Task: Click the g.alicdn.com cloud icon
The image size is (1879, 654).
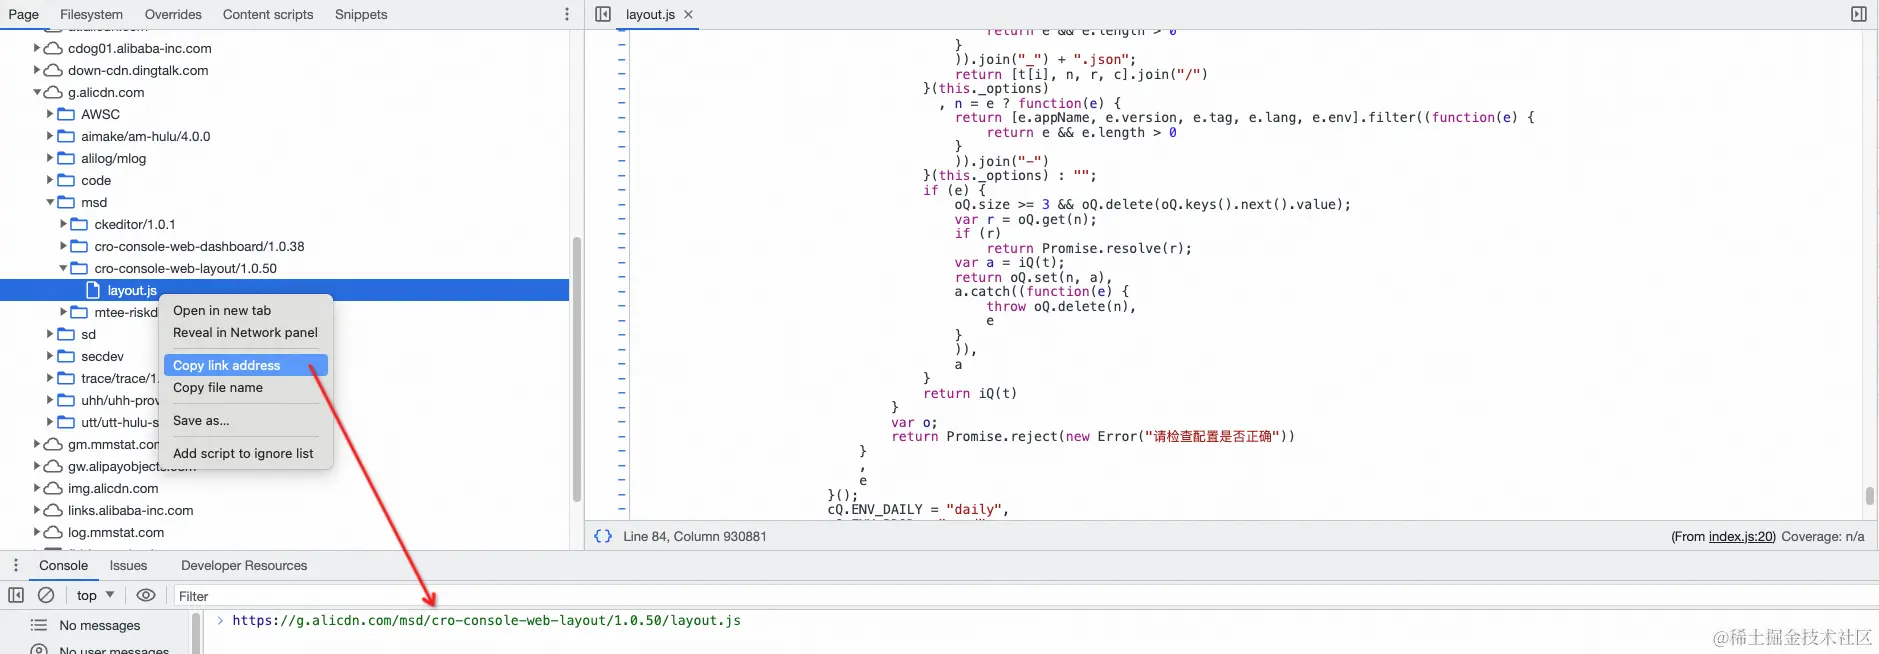Action: click(53, 92)
